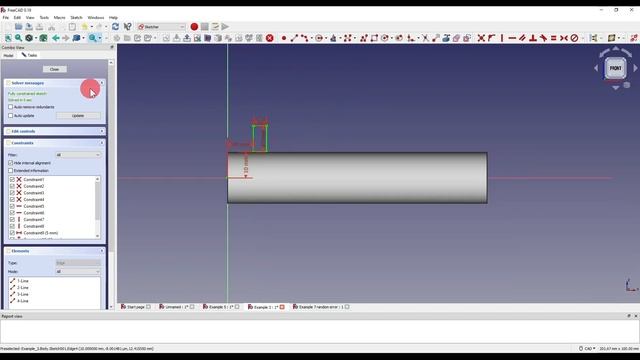Uncheck the Constraint7 checkbox

(12, 220)
